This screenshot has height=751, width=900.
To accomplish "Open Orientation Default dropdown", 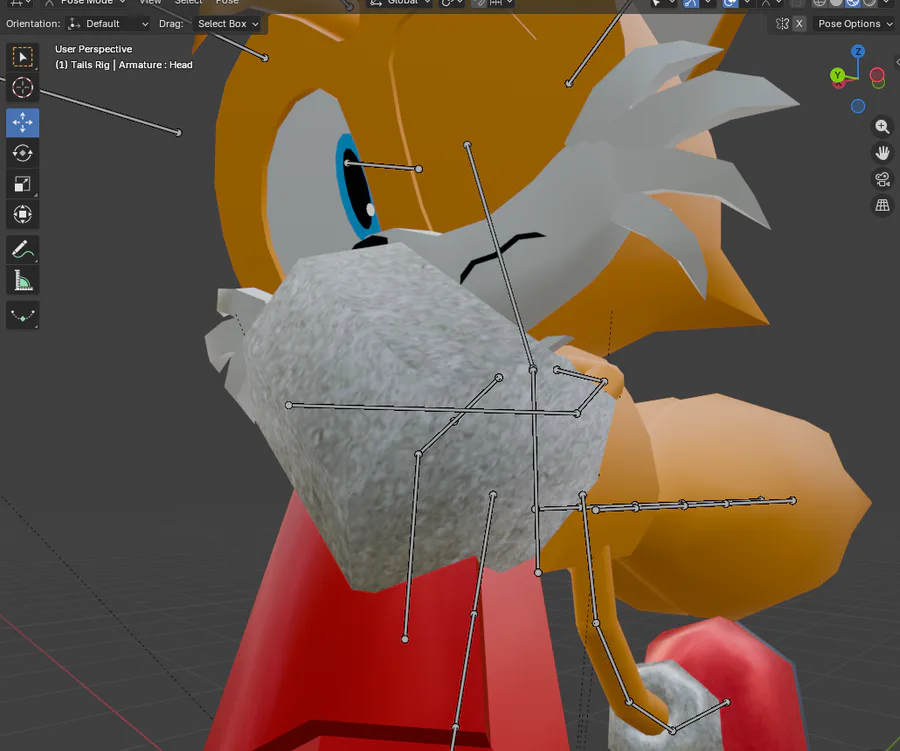I will [108, 24].
